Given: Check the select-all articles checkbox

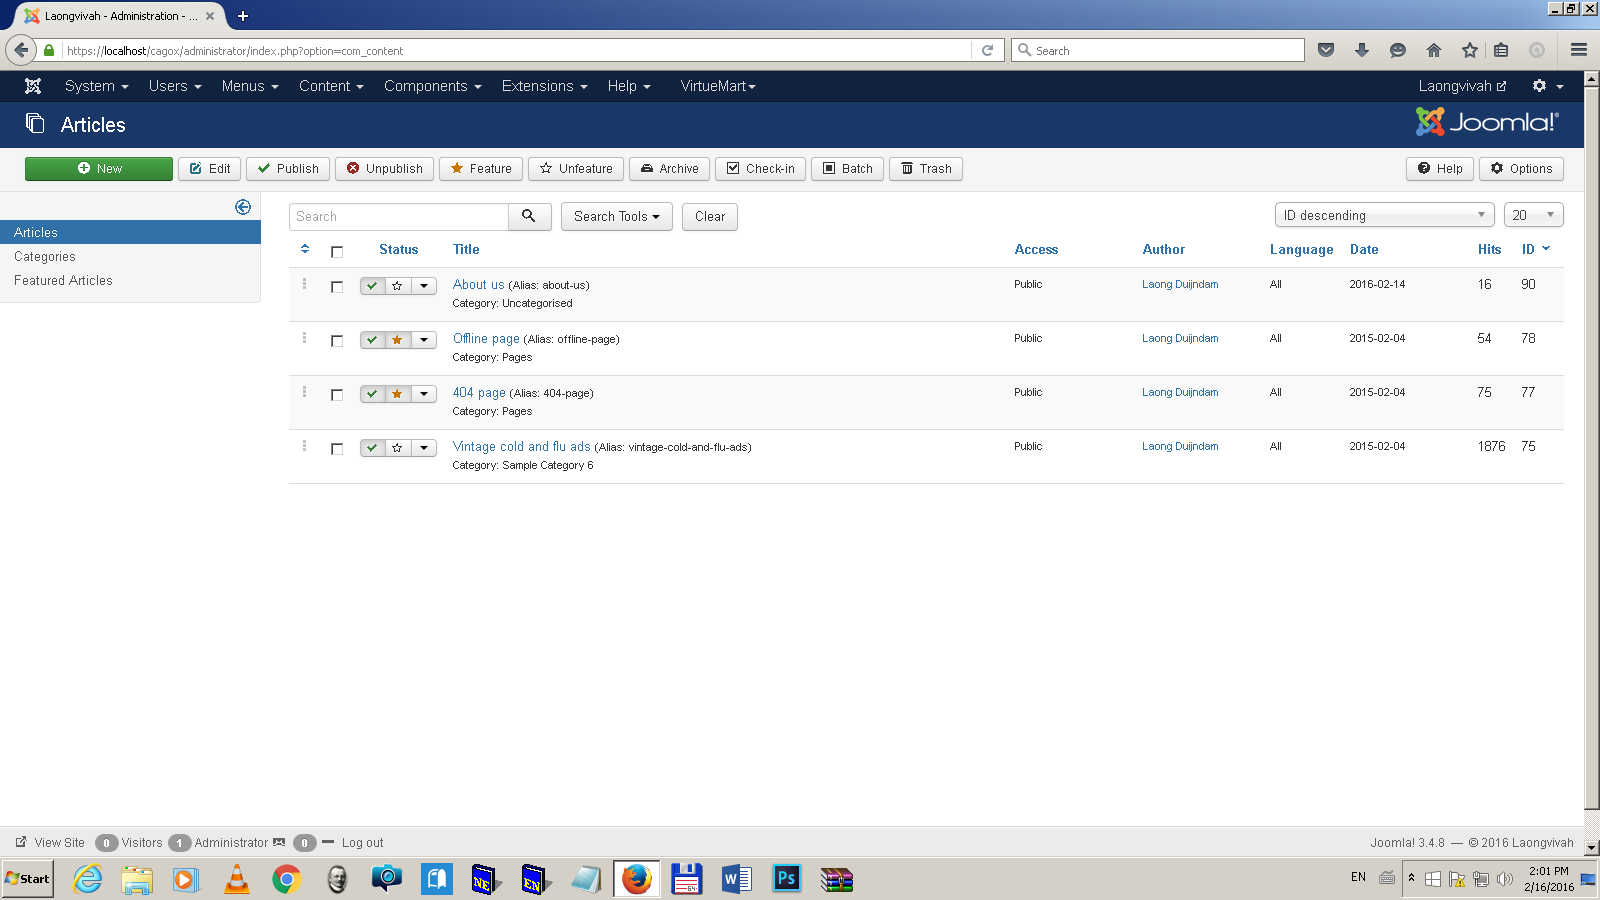Looking at the screenshot, I should tap(337, 252).
